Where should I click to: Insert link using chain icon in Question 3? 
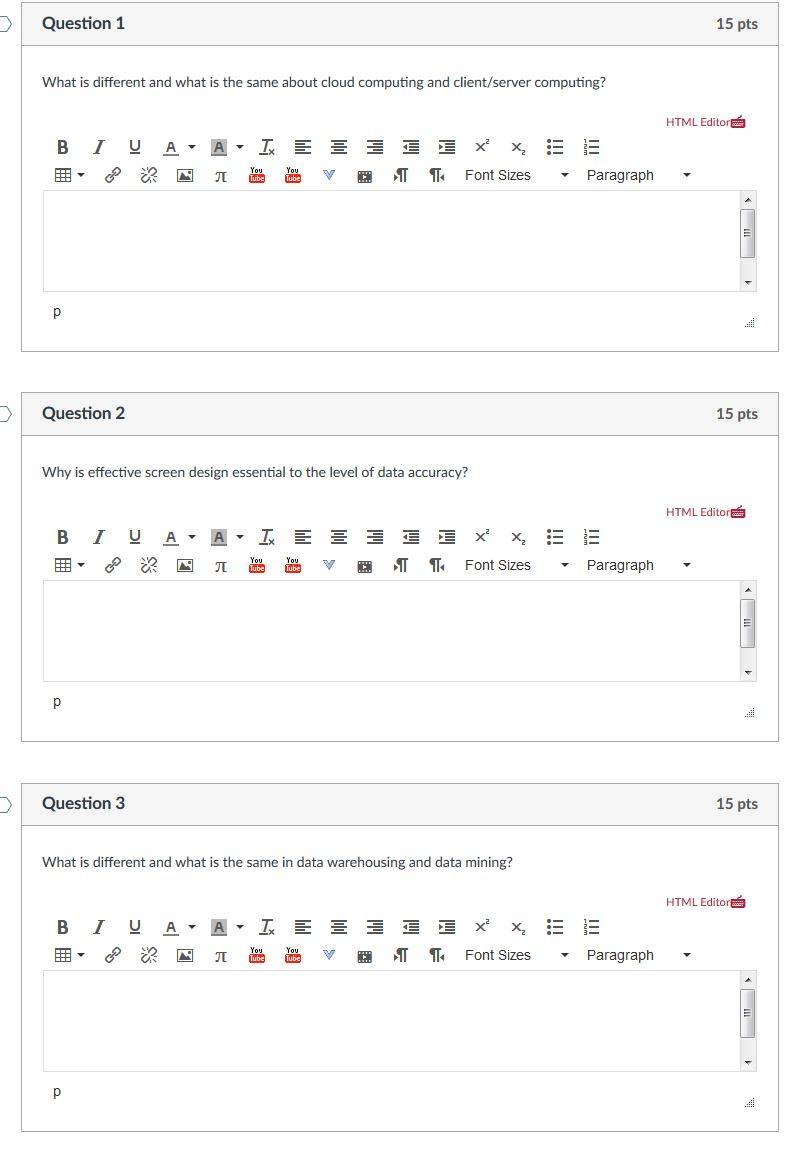point(112,956)
